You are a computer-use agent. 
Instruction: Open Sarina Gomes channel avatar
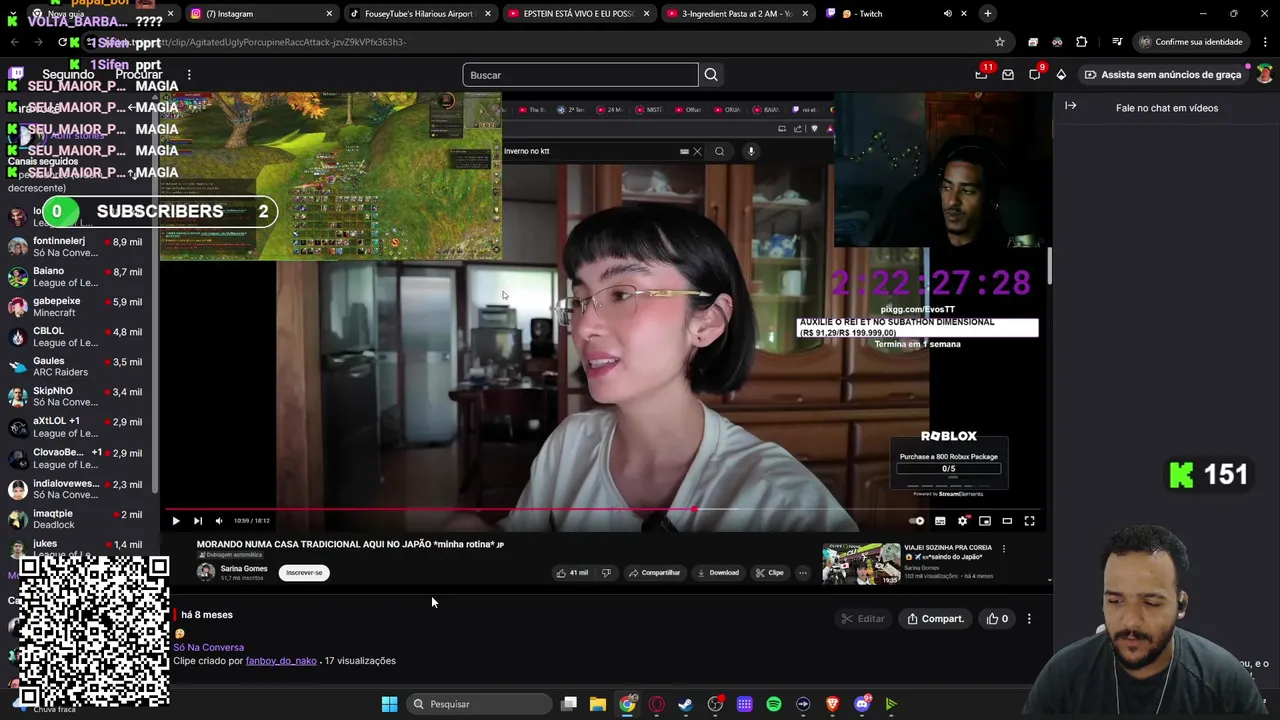coord(206,572)
